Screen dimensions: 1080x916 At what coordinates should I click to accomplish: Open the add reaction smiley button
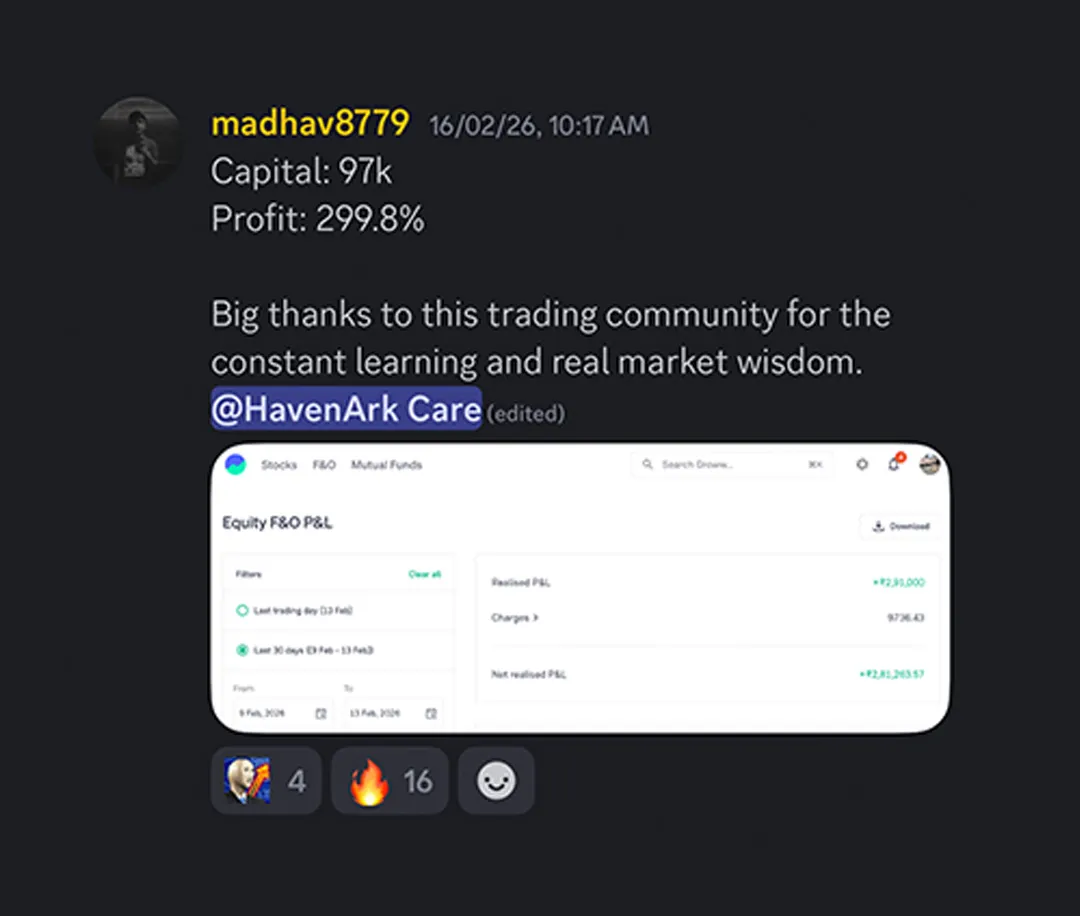coord(496,781)
